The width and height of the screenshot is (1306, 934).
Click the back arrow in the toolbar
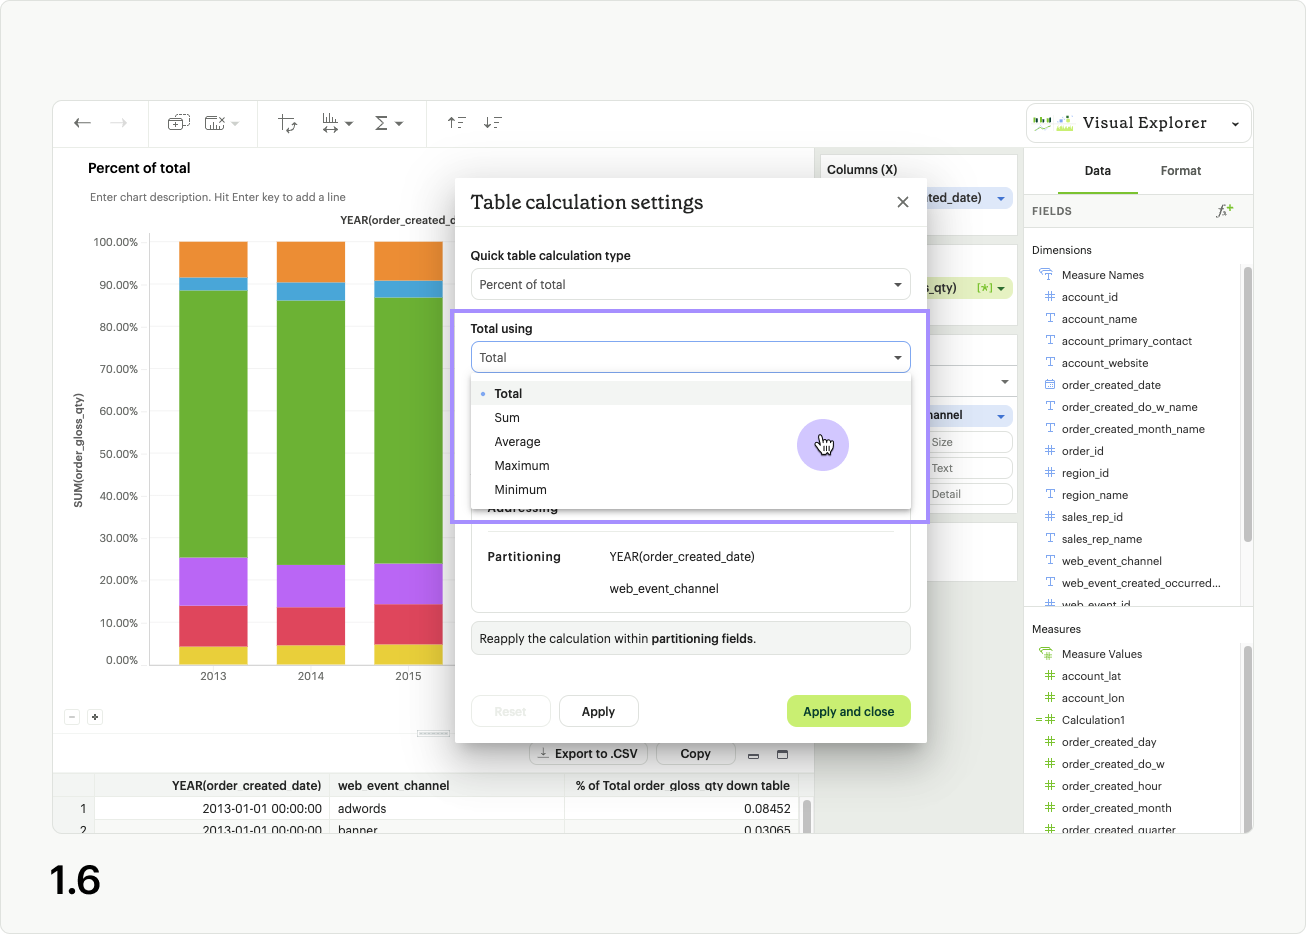(83, 123)
